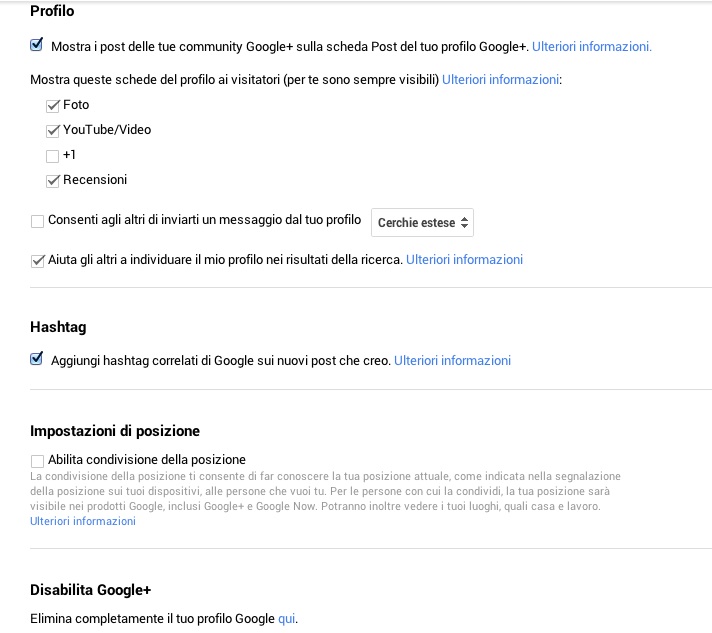Open 'Ulteriori informazioni' link under location settings

(x=83, y=521)
